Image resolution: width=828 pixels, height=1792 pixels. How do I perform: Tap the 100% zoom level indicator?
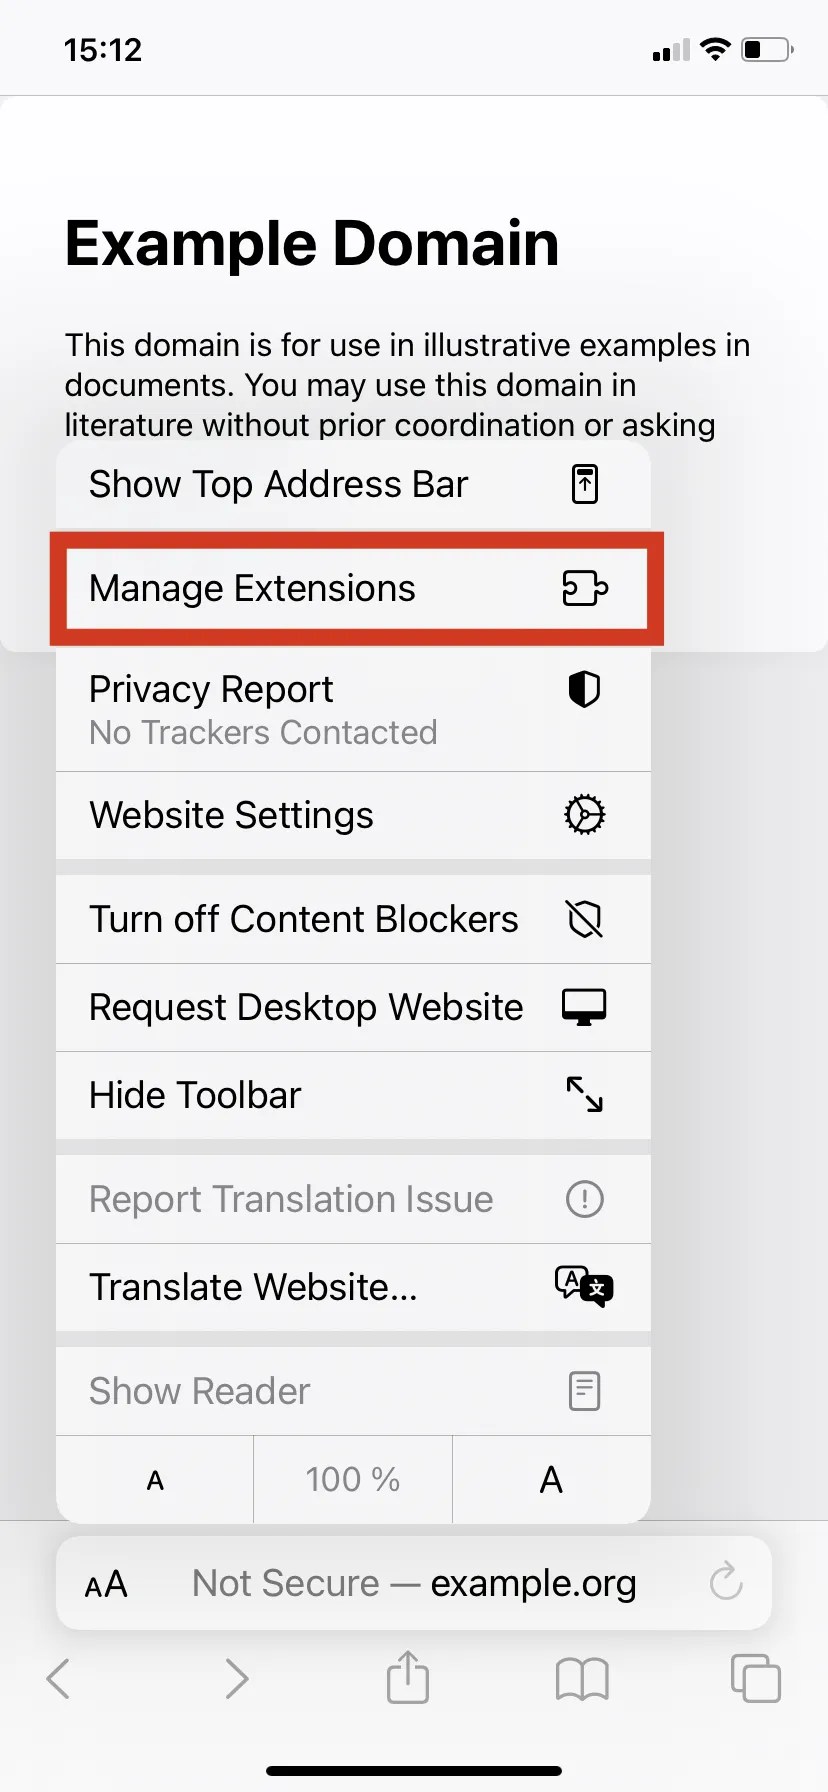352,1480
